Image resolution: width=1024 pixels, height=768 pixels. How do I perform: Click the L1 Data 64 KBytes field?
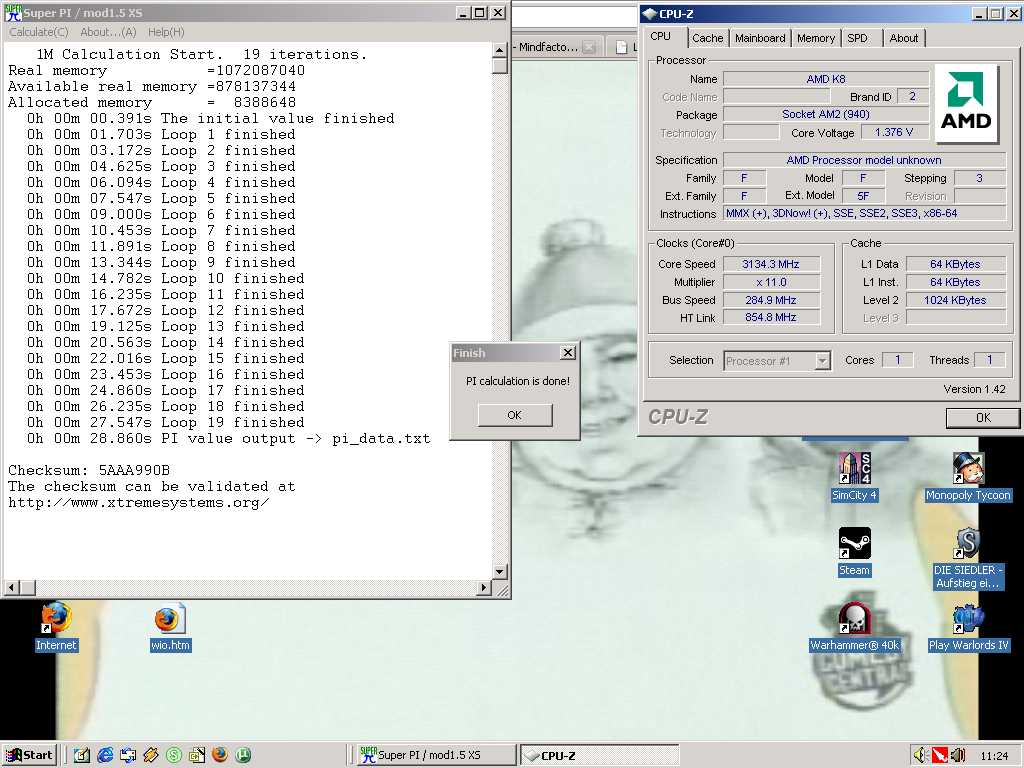(955, 264)
